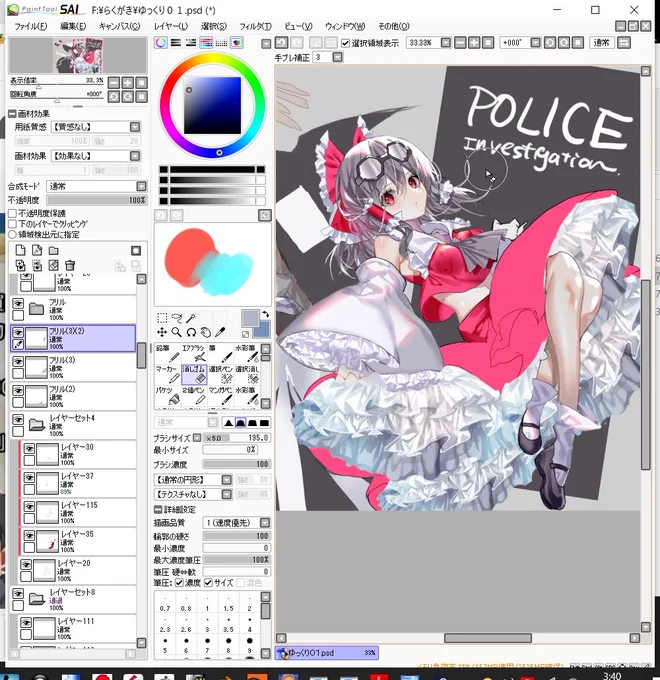
Task: Open the ウィンドウ(W) menu
Action: tap(345, 26)
